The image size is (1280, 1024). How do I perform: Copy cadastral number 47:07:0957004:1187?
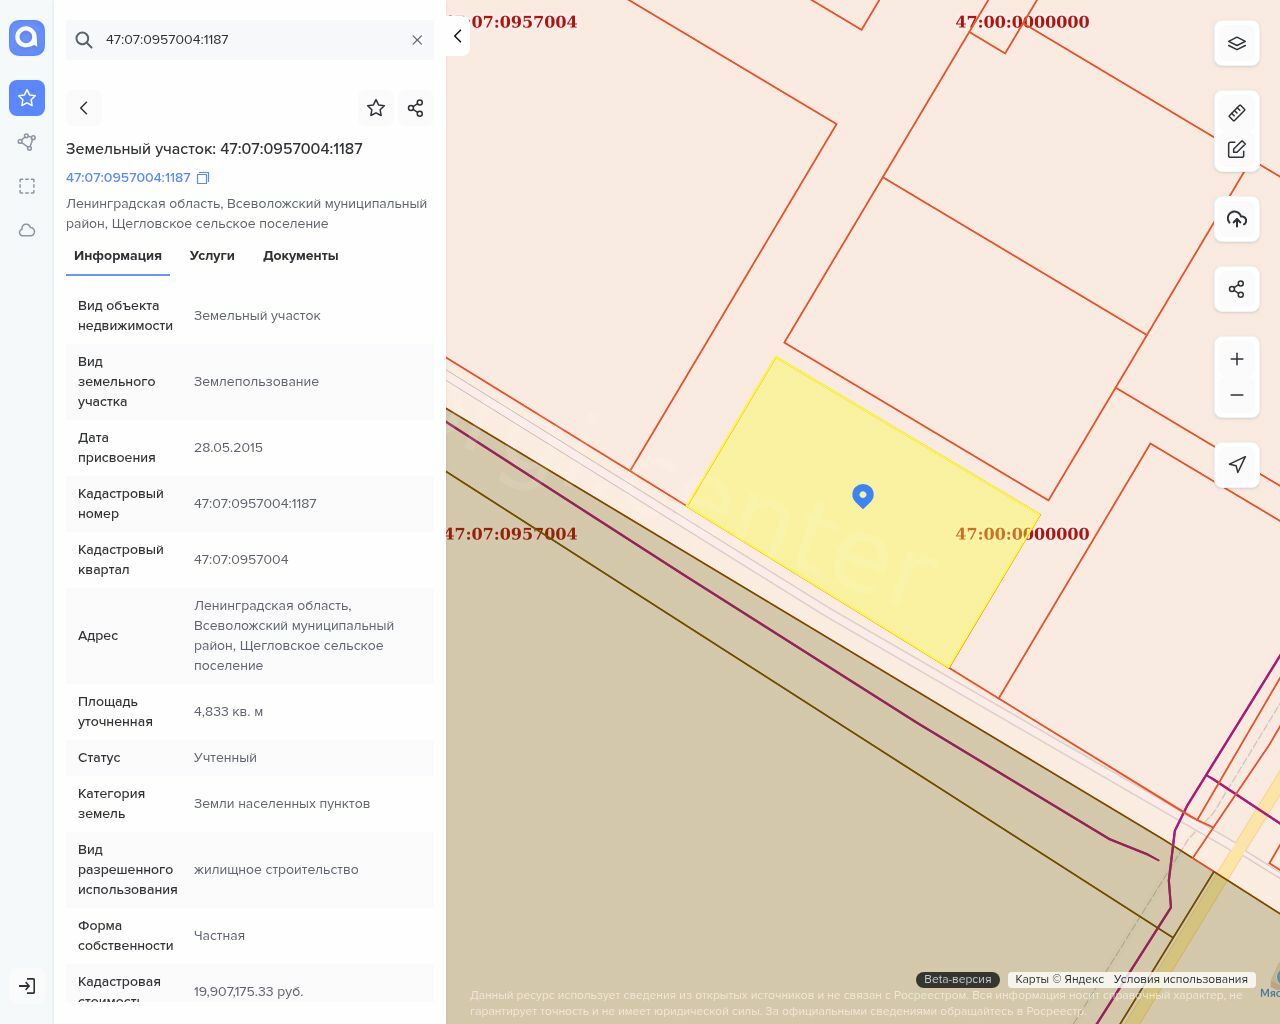(203, 178)
